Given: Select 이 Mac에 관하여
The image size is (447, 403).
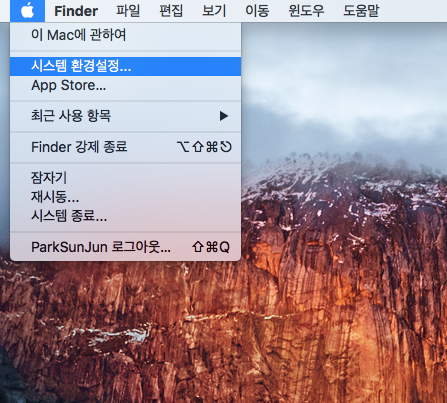Looking at the screenshot, I should pyautogui.click(x=126, y=35).
